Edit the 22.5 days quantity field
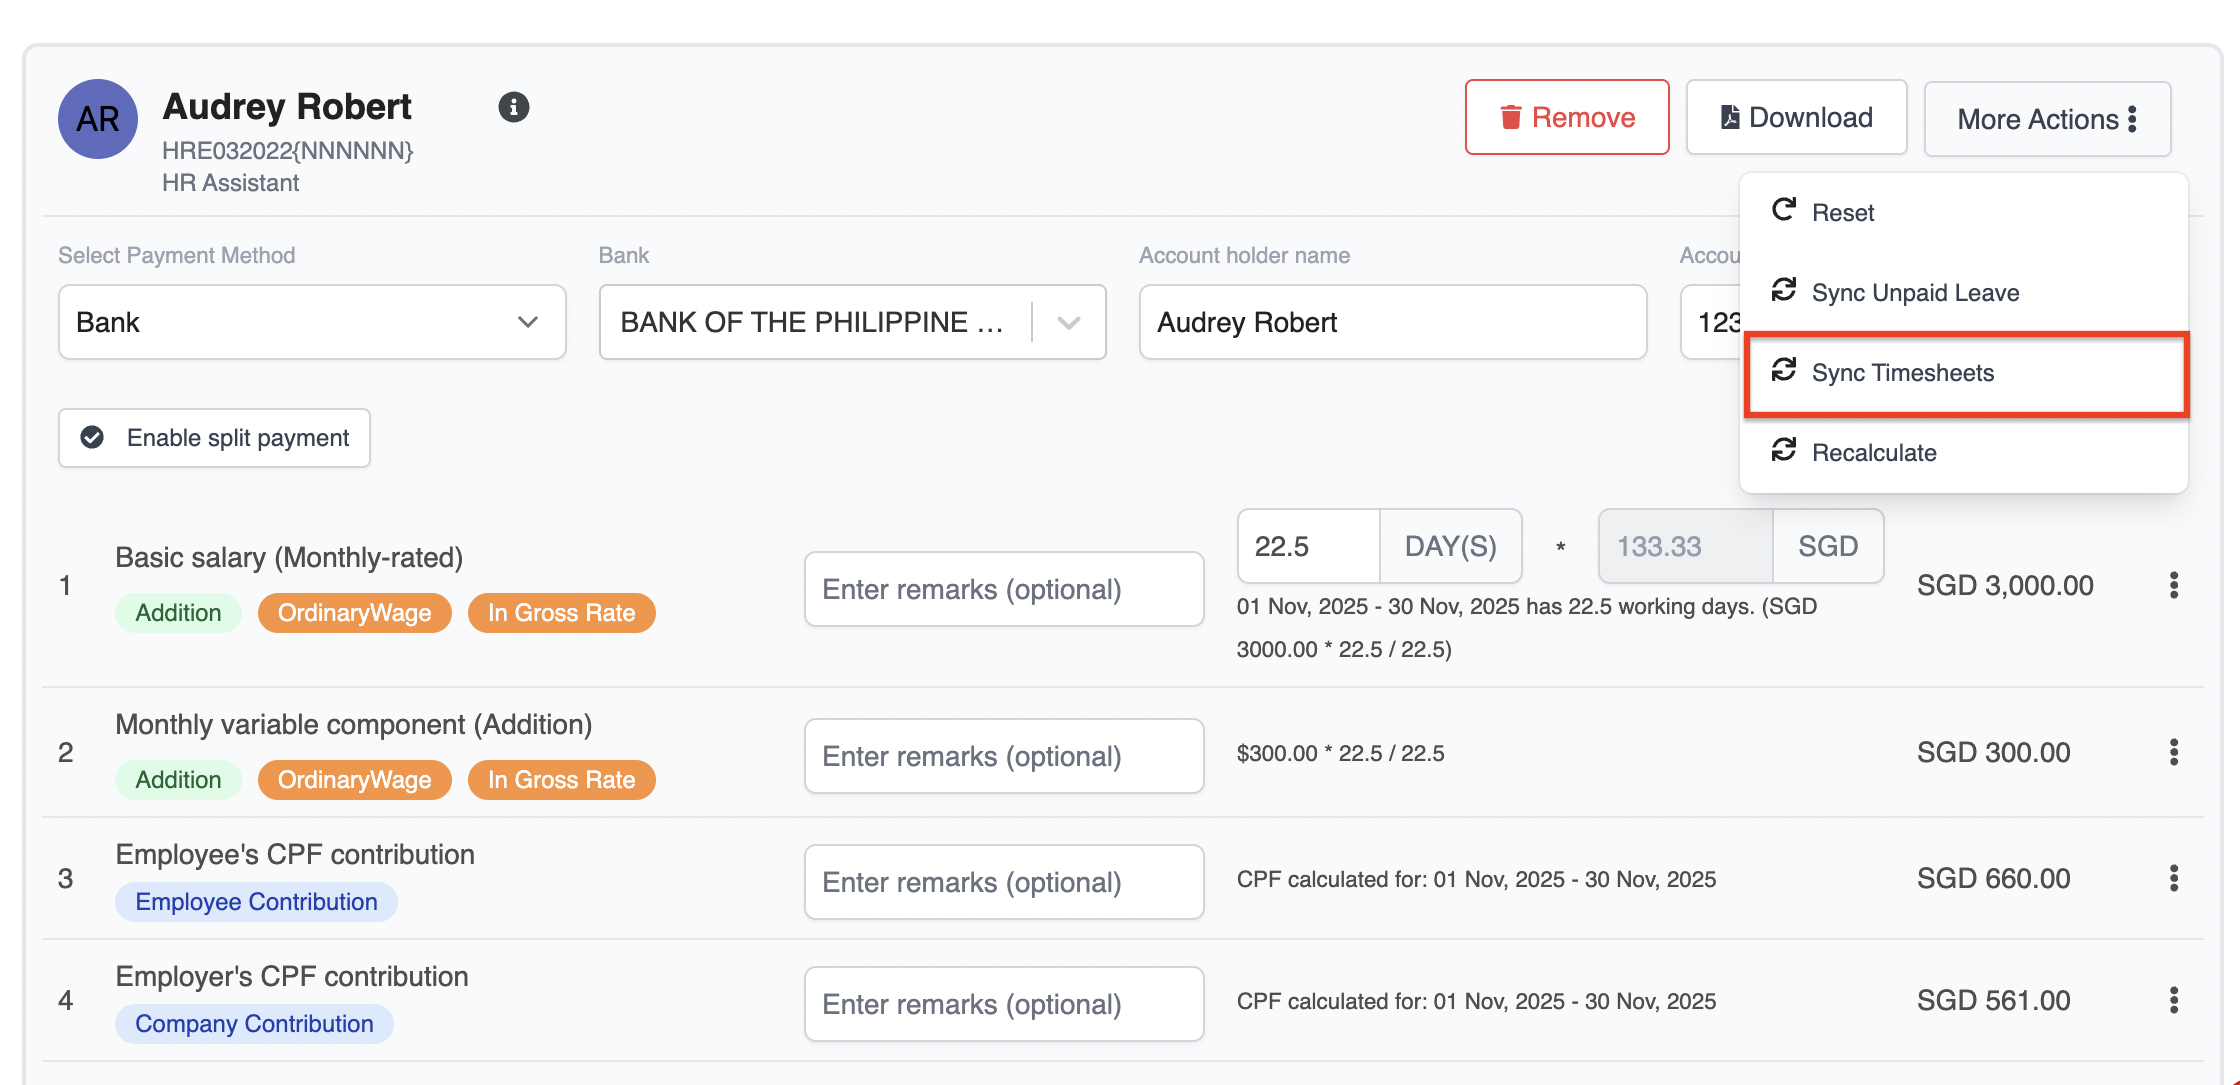 [x=1307, y=546]
